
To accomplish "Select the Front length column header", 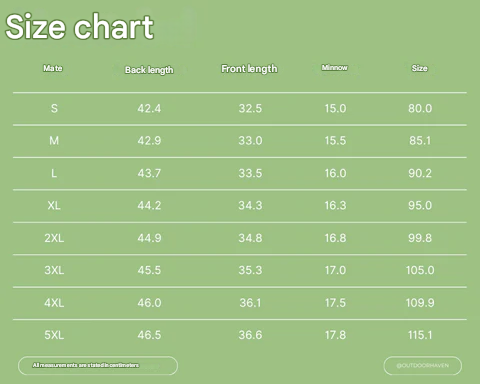I will [x=249, y=69].
